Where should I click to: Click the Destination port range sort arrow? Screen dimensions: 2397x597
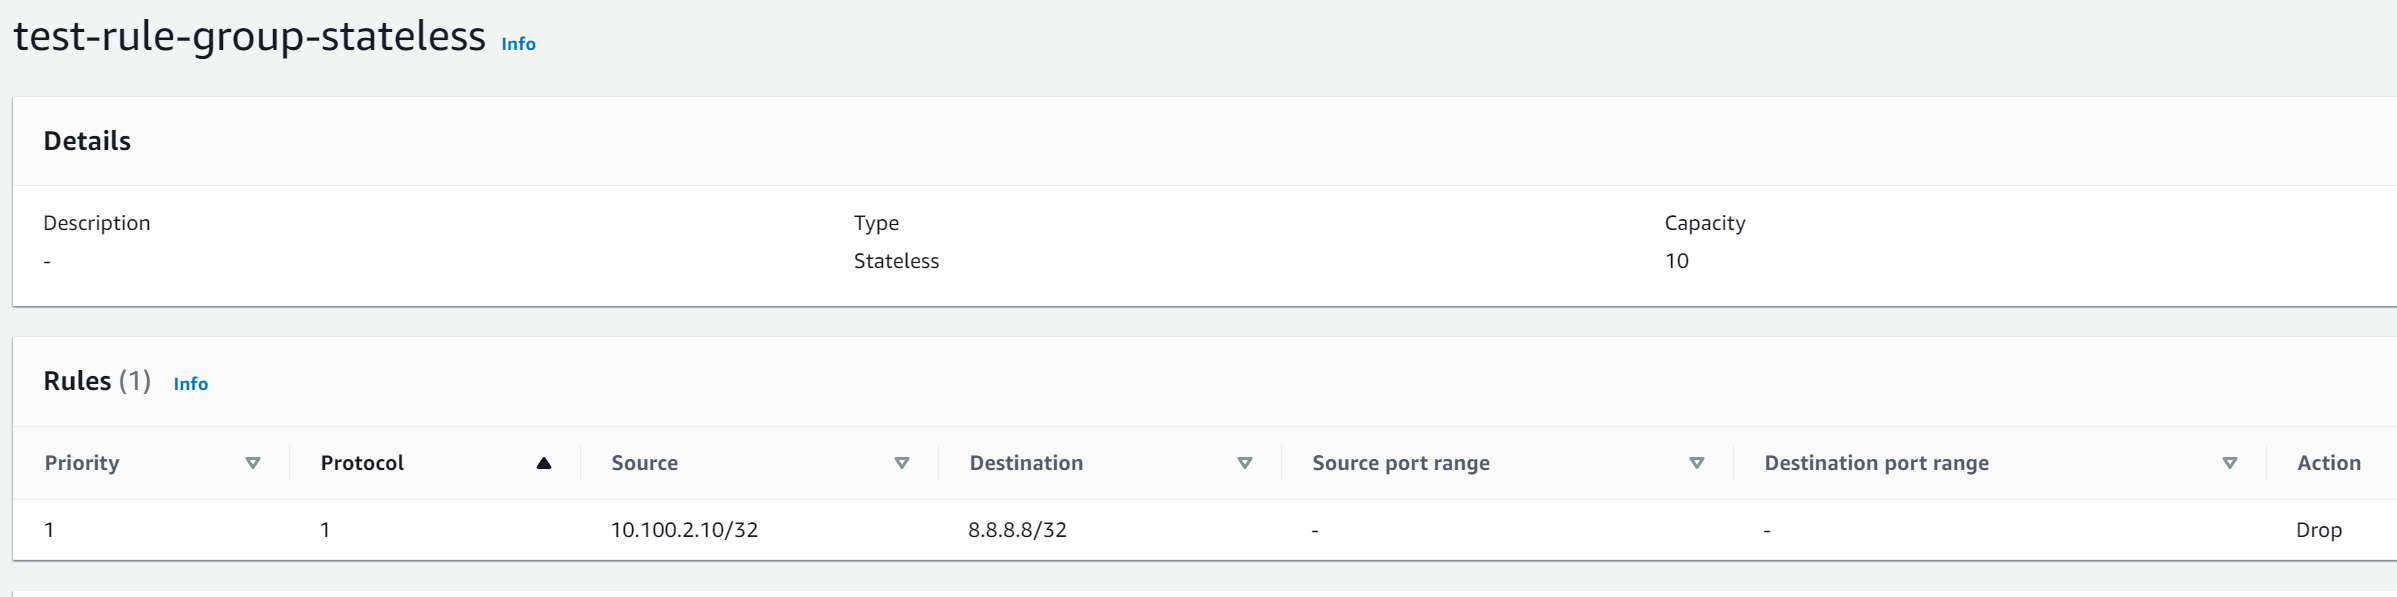pyautogui.click(x=2230, y=463)
